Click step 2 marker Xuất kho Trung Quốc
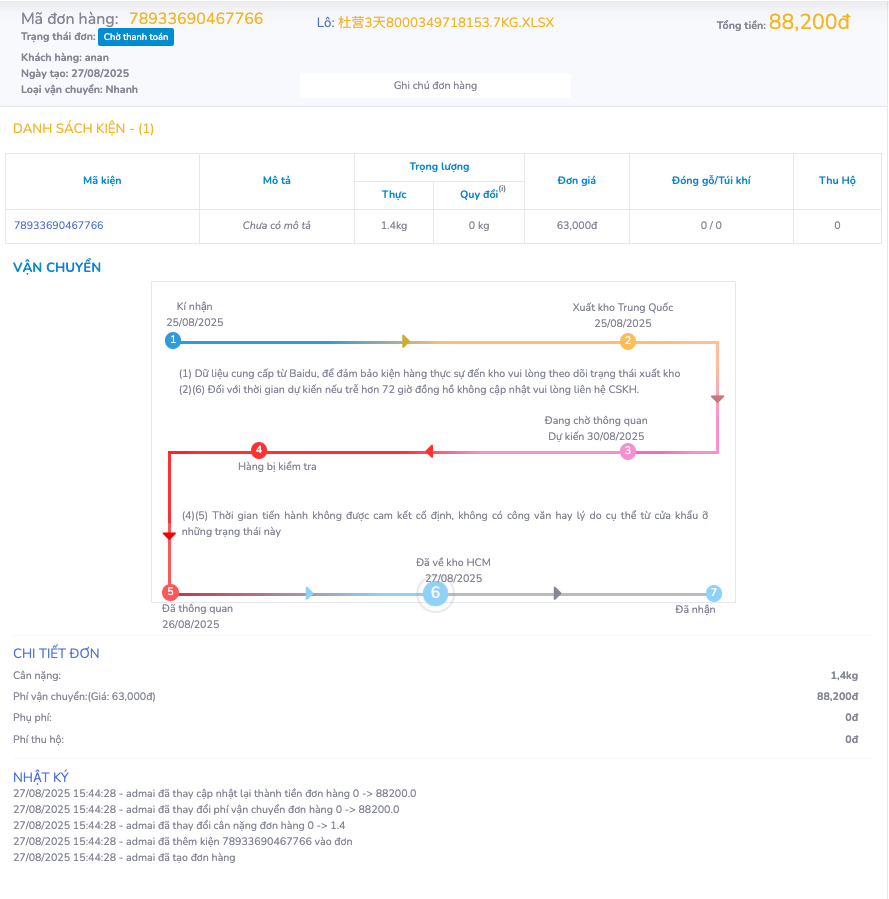Screen dimensions: 889x899 coord(628,341)
